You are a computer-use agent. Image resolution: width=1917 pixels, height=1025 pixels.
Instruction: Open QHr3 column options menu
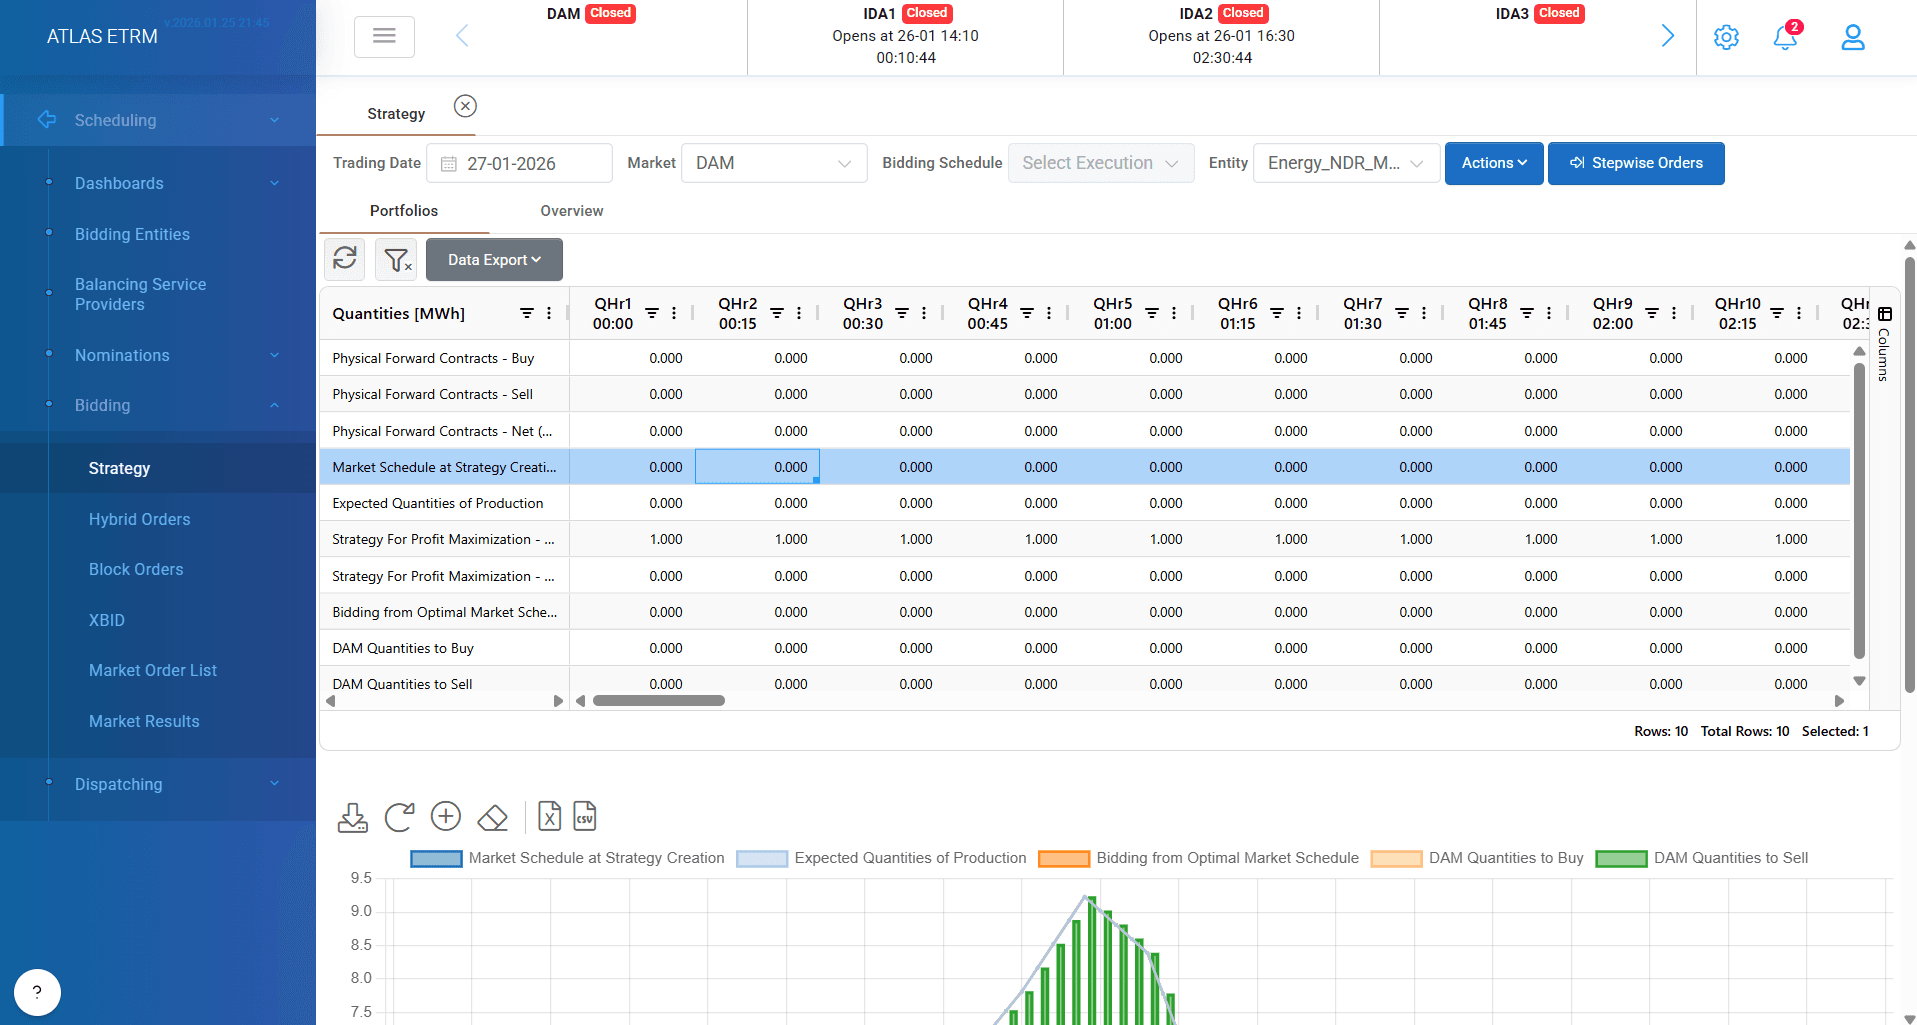(924, 313)
